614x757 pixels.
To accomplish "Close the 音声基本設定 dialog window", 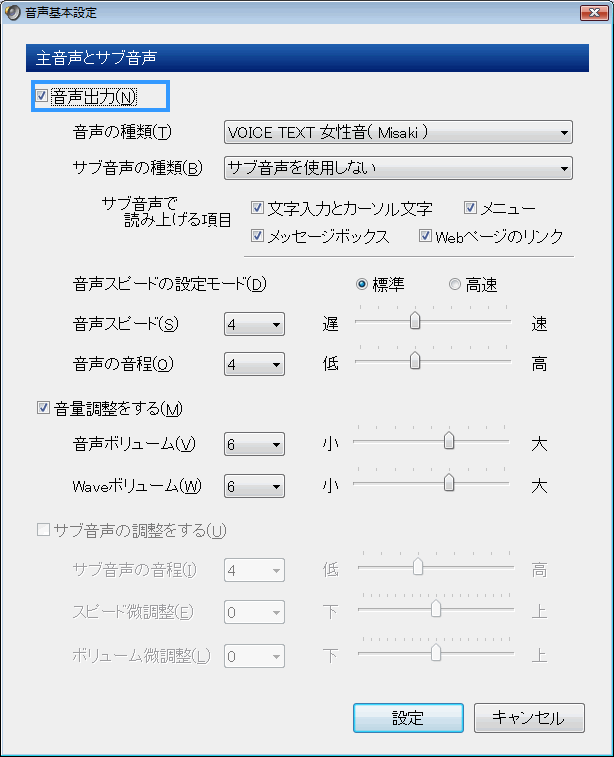I will coord(590,12).
